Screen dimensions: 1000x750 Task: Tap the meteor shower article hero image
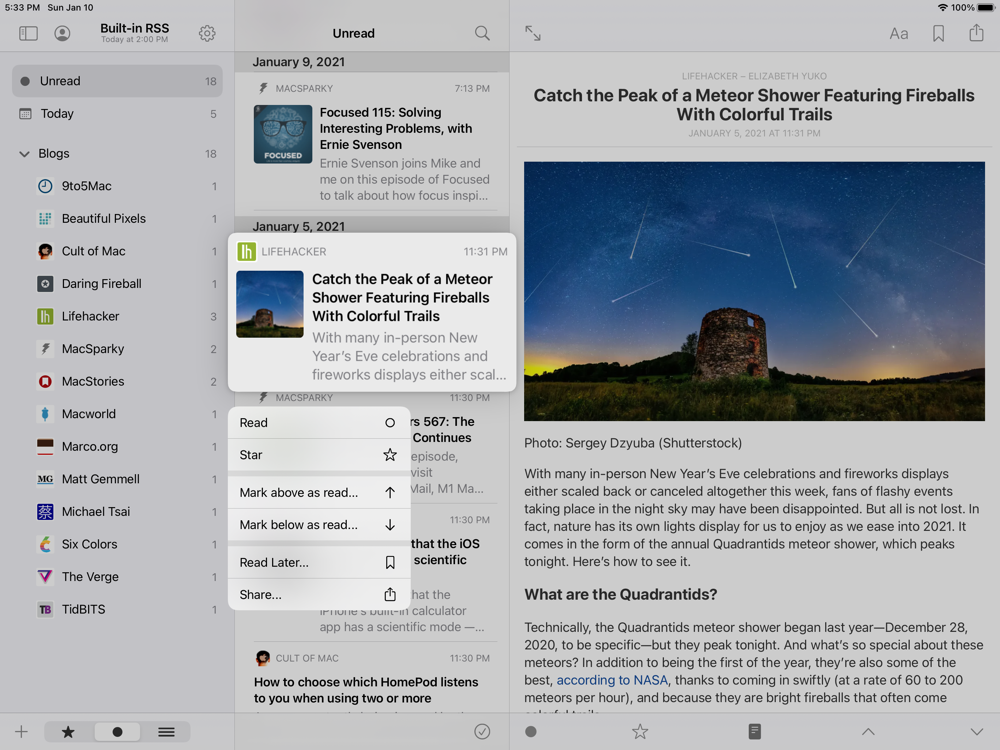(754, 291)
